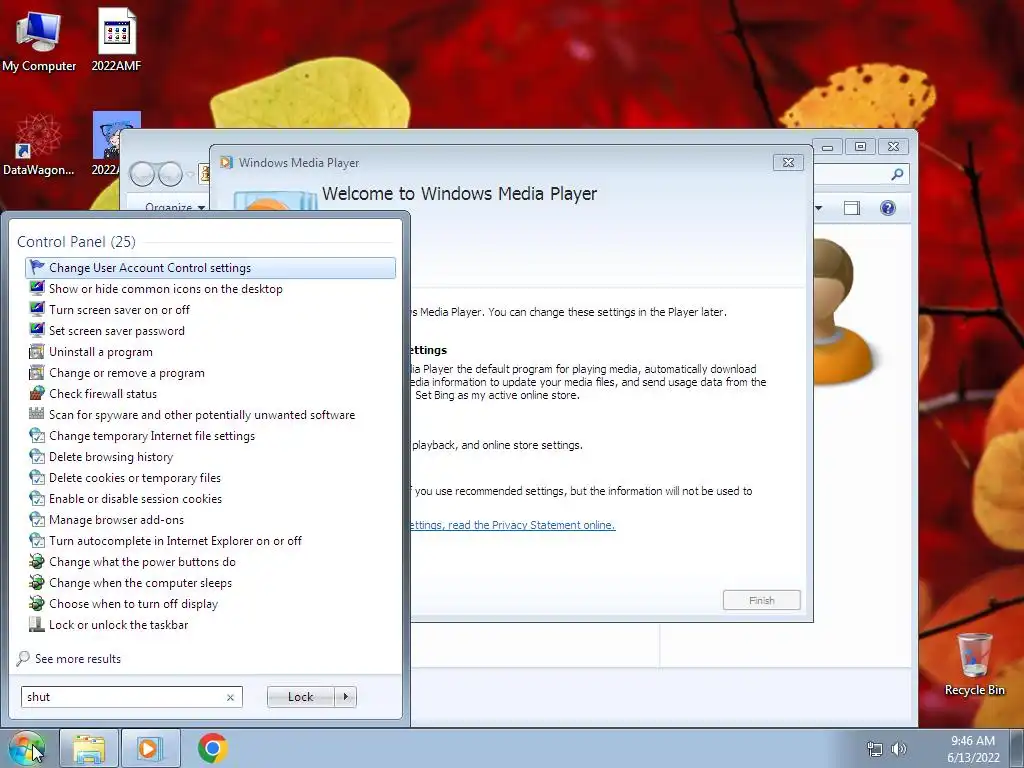This screenshot has height=768, width=1024.
Task: Click the Back button in background window
Action: coord(142,174)
